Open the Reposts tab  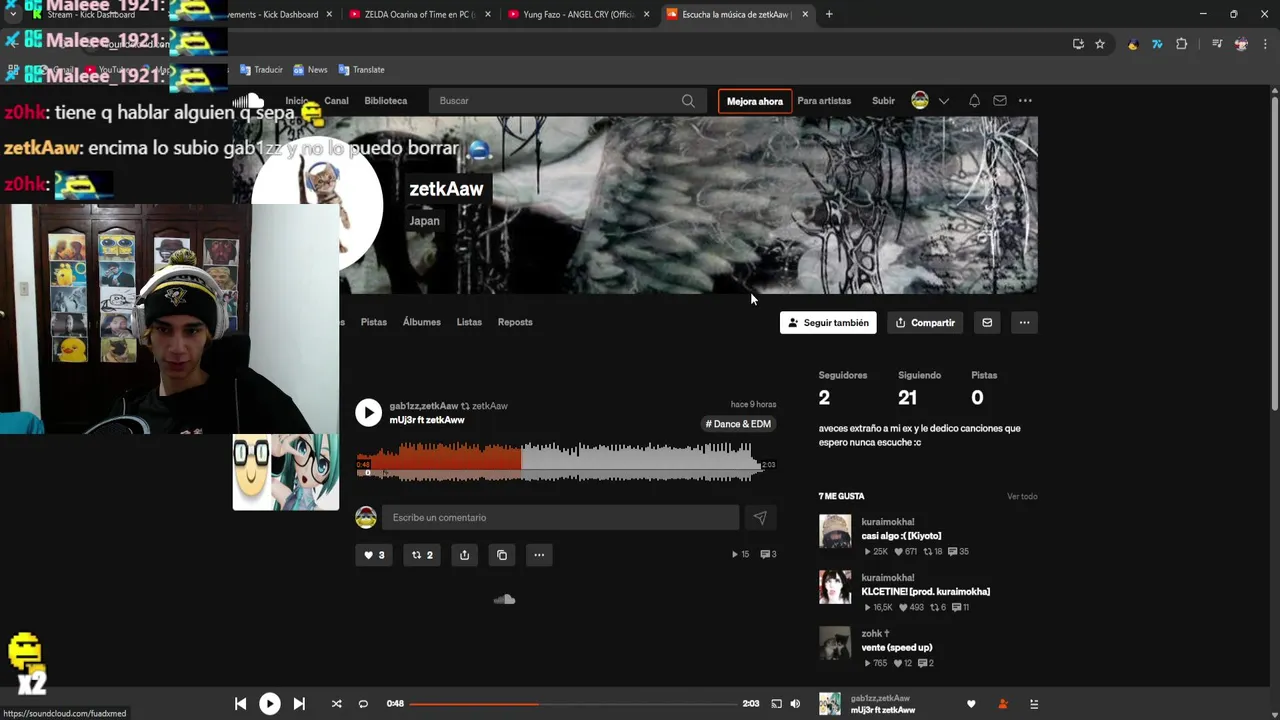(515, 322)
